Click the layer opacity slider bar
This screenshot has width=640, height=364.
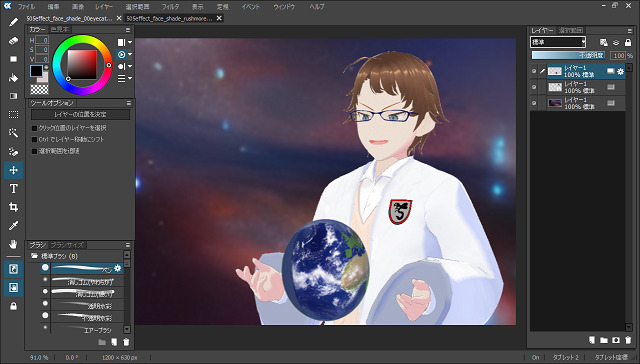pyautogui.click(x=568, y=55)
